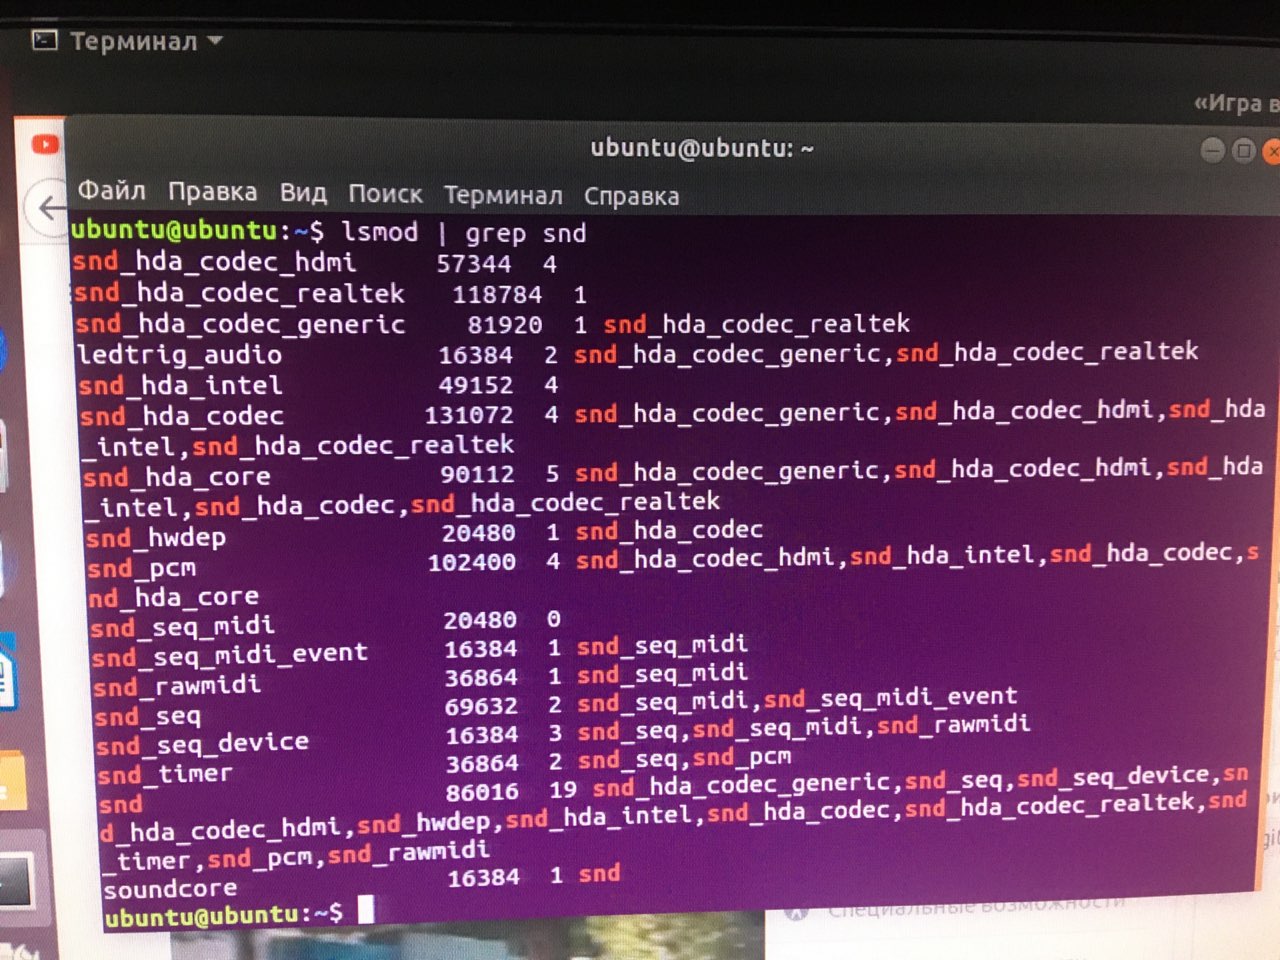Viewport: 1280px width, 960px height.
Task: Select the ledtrig_audio module name
Action: click(179, 354)
